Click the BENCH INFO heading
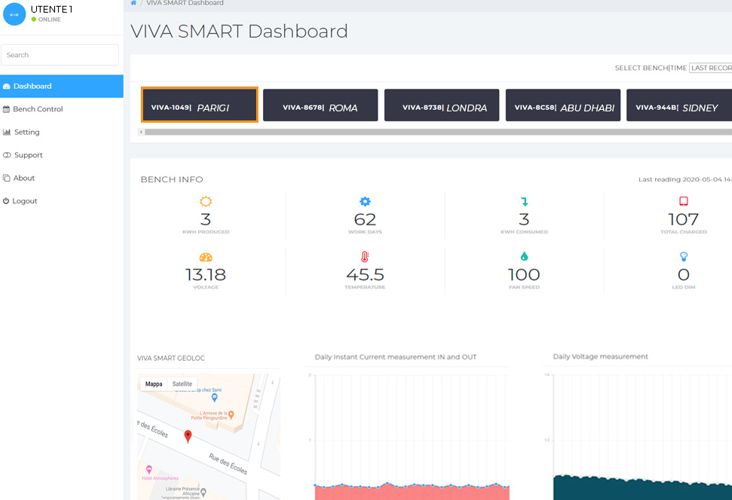Image resolution: width=732 pixels, height=500 pixels. point(172,180)
